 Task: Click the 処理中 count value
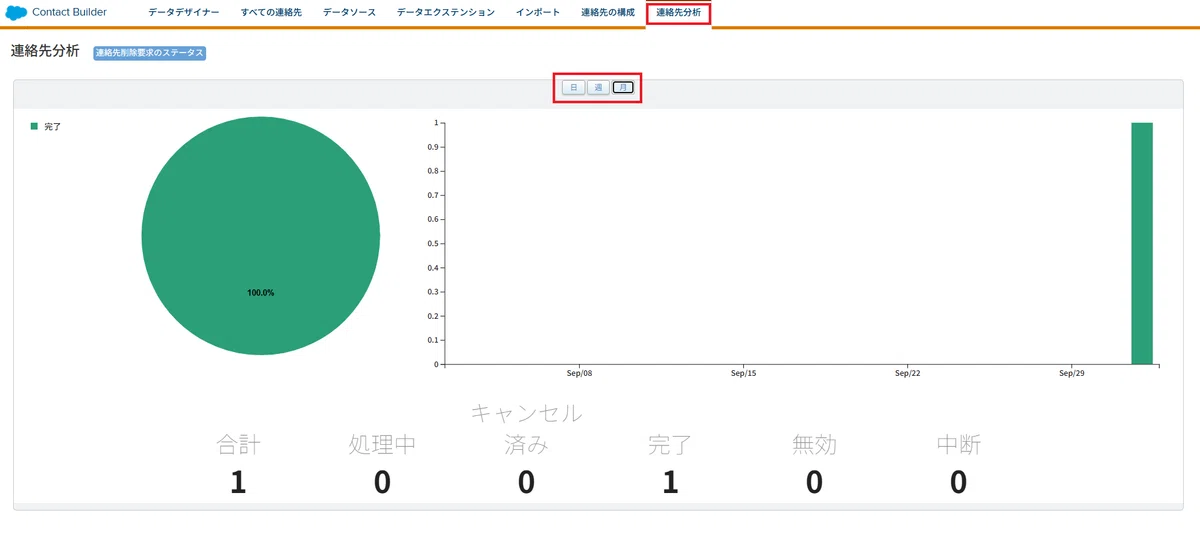click(x=382, y=482)
